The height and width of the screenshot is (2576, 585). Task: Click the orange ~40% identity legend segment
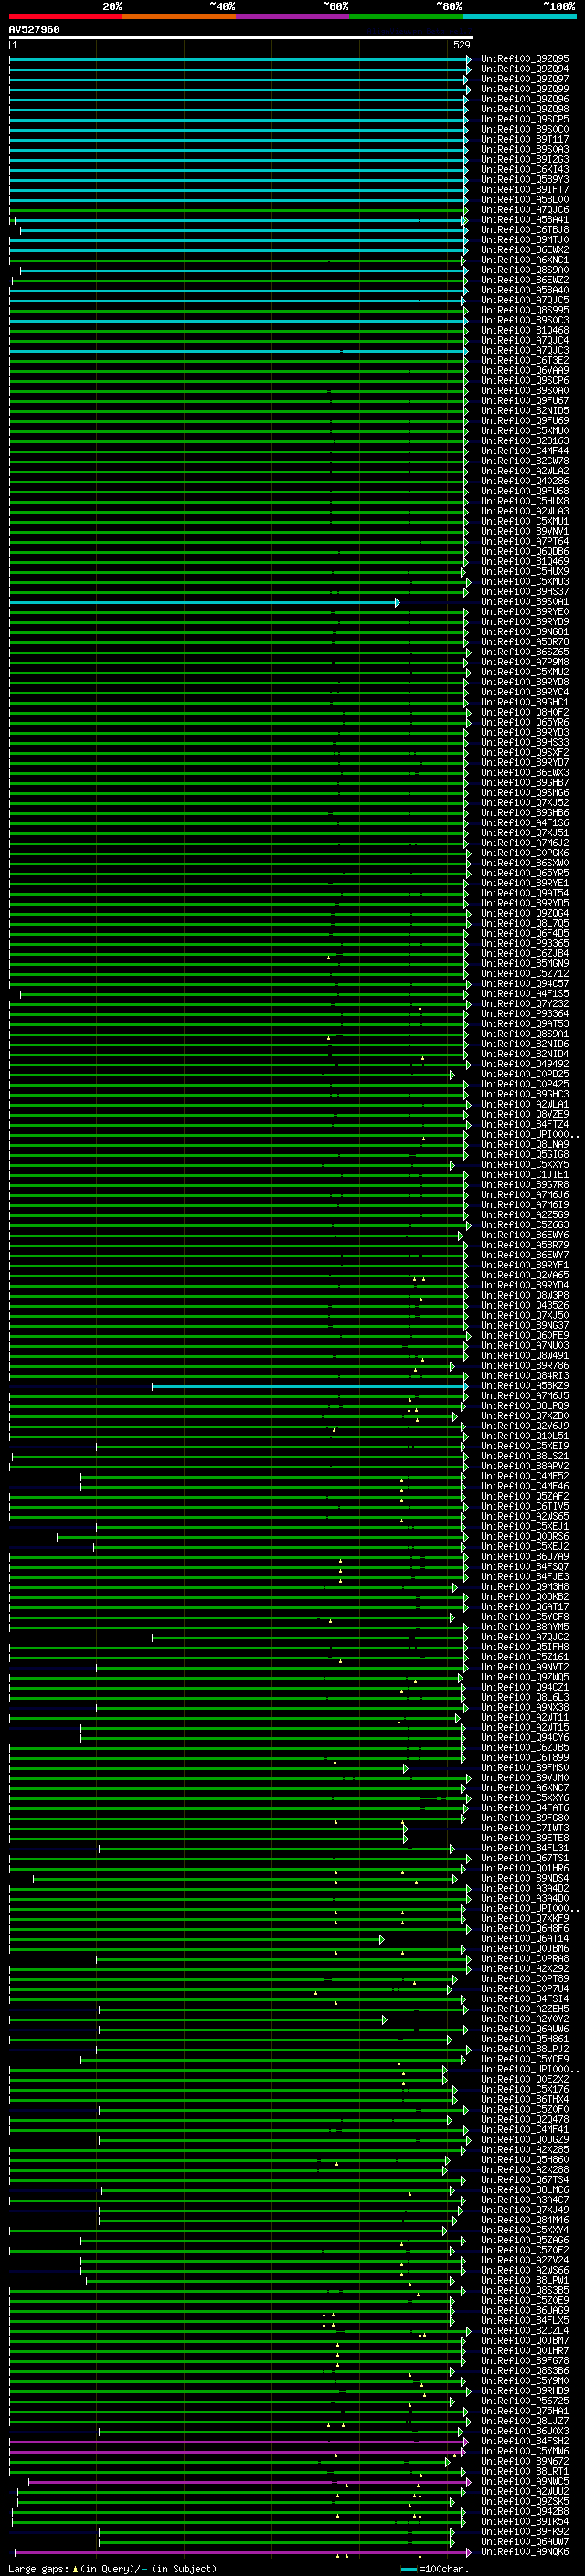coord(180,16)
